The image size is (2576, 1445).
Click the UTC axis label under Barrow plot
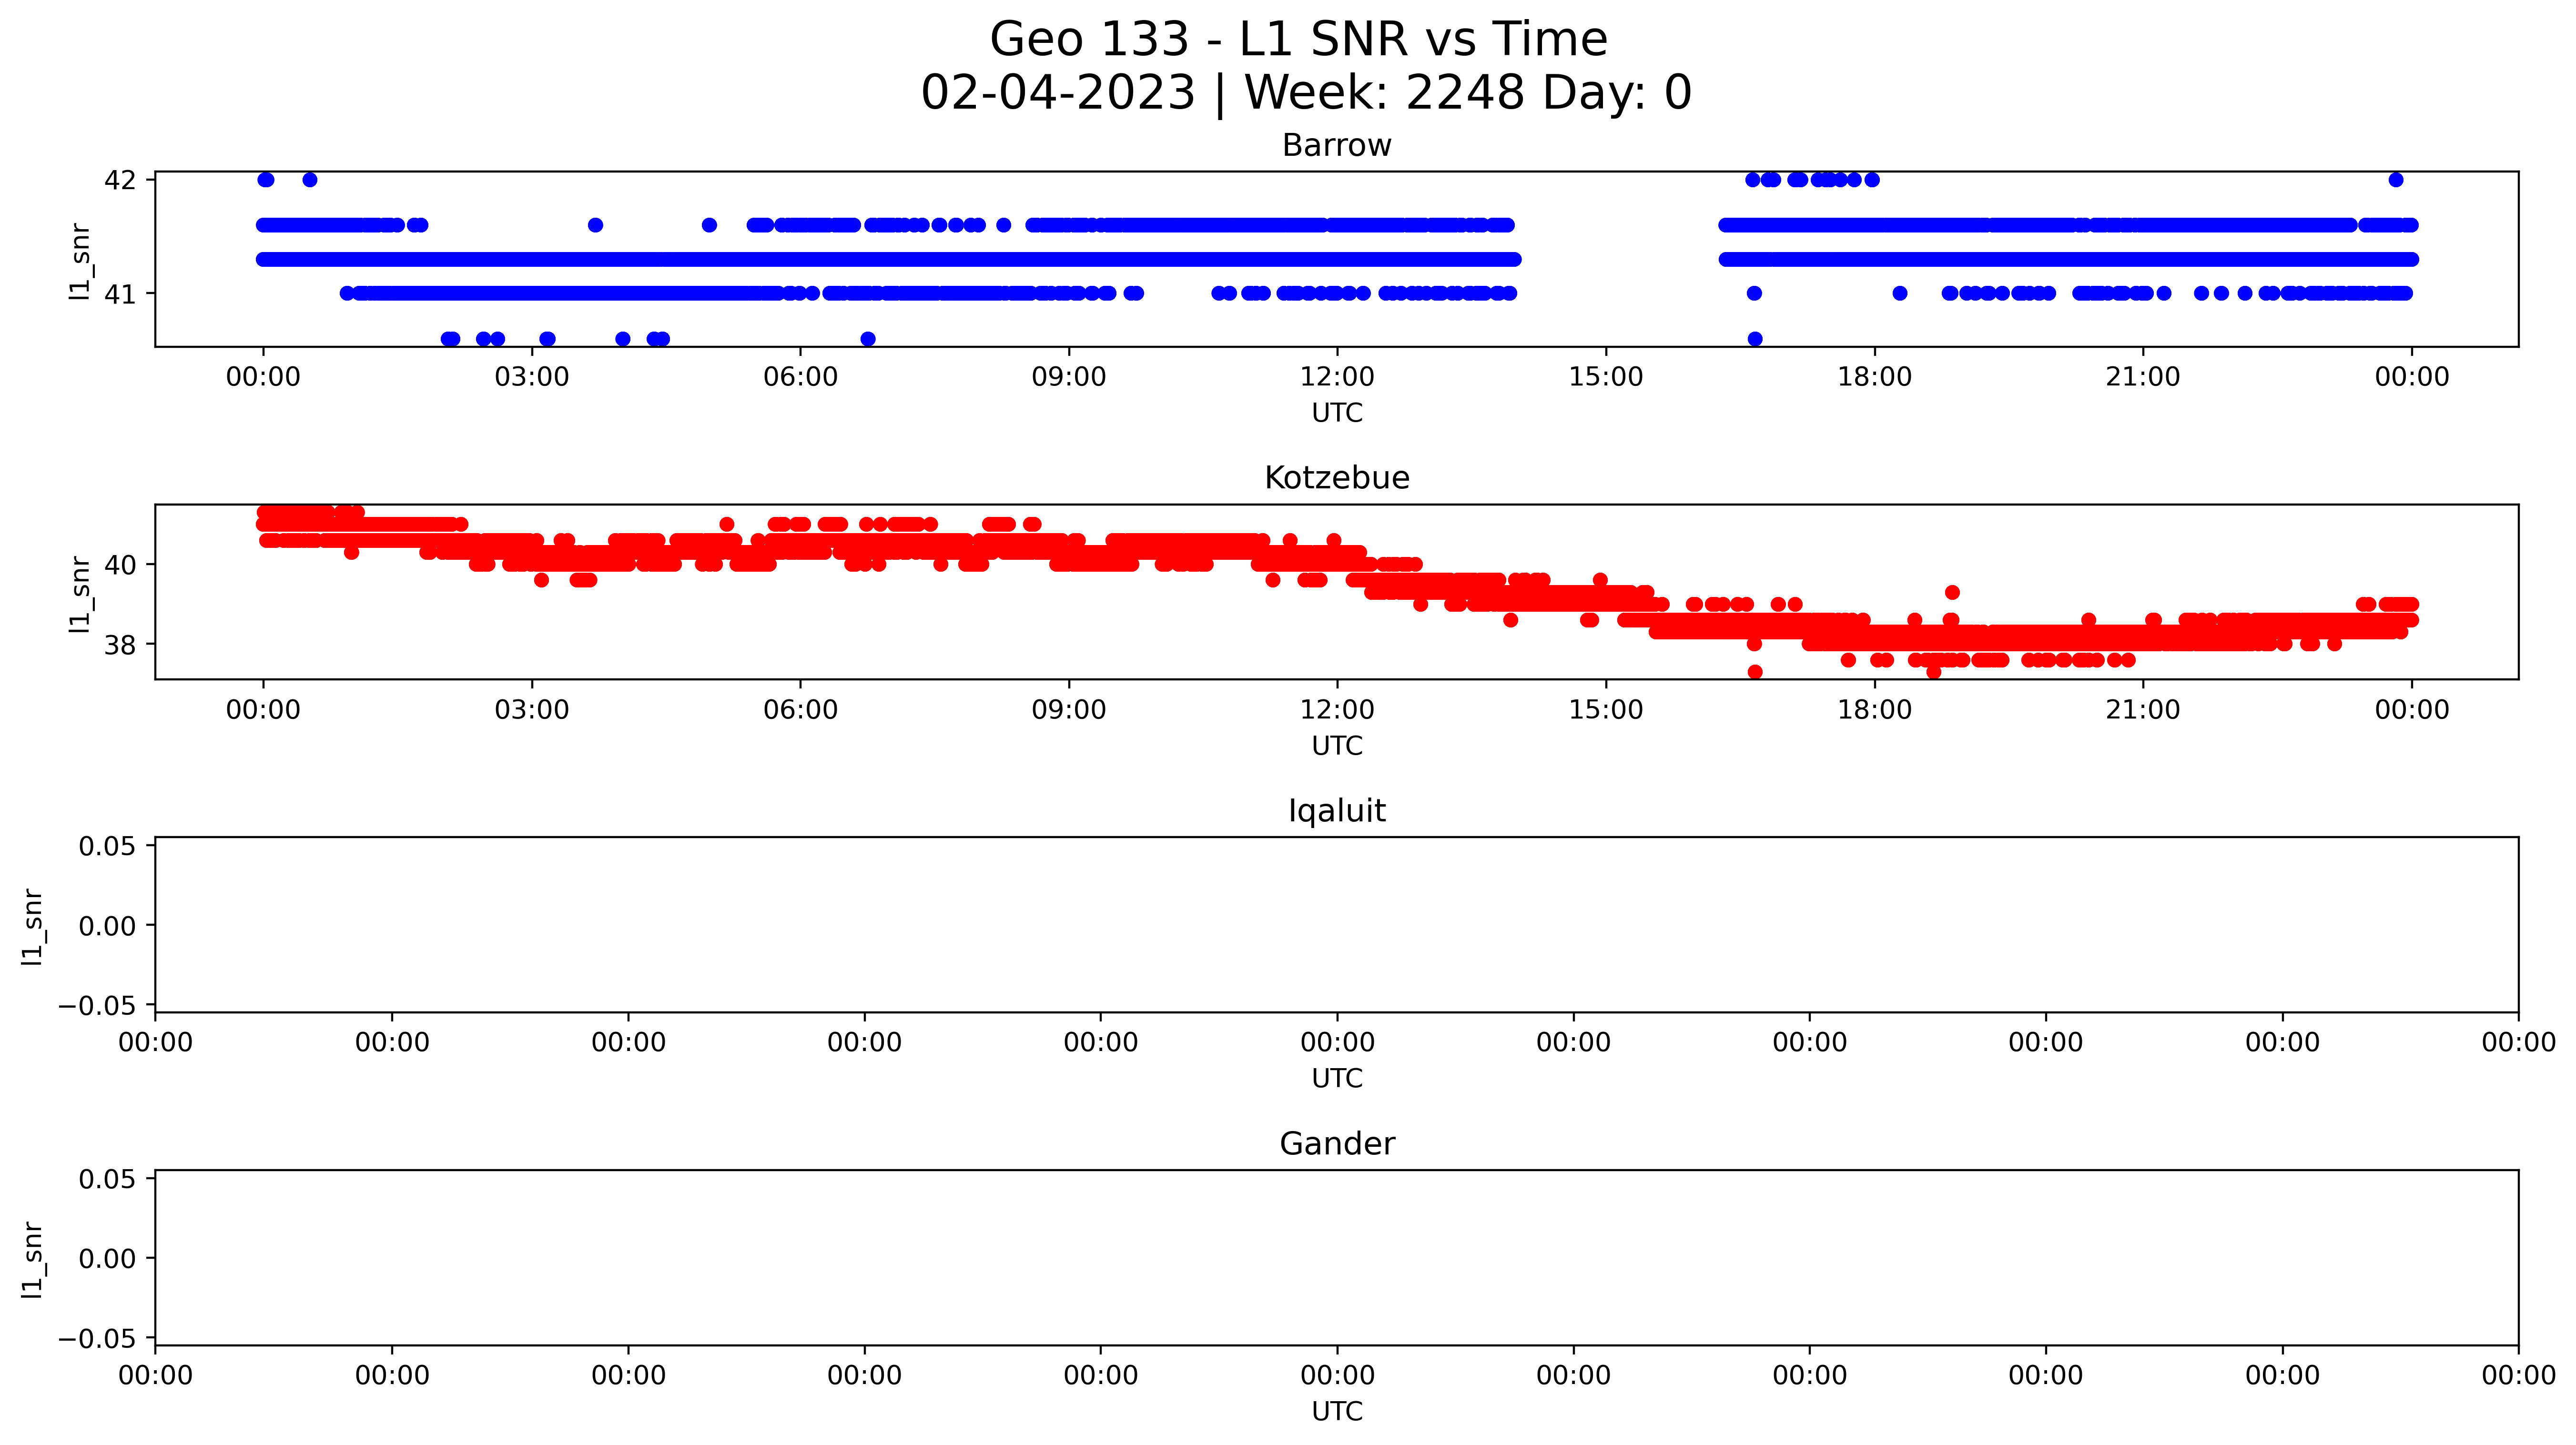pyautogui.click(x=1337, y=413)
